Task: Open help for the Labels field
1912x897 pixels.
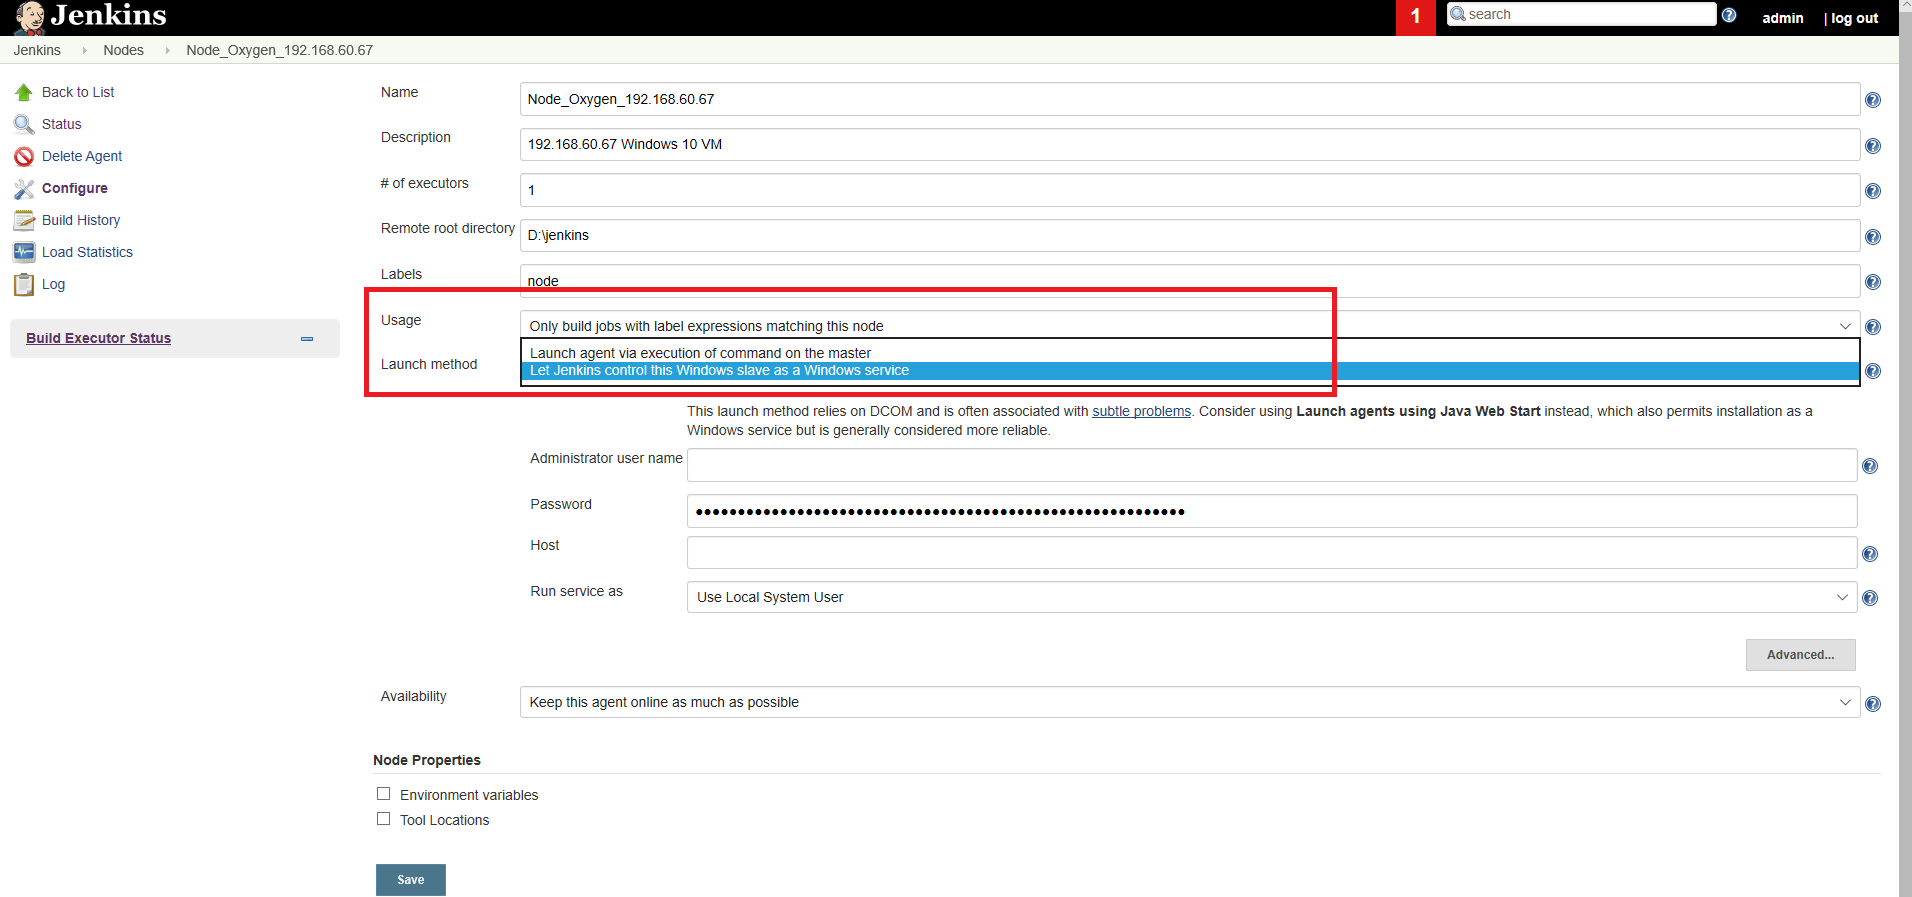Action: point(1873,282)
